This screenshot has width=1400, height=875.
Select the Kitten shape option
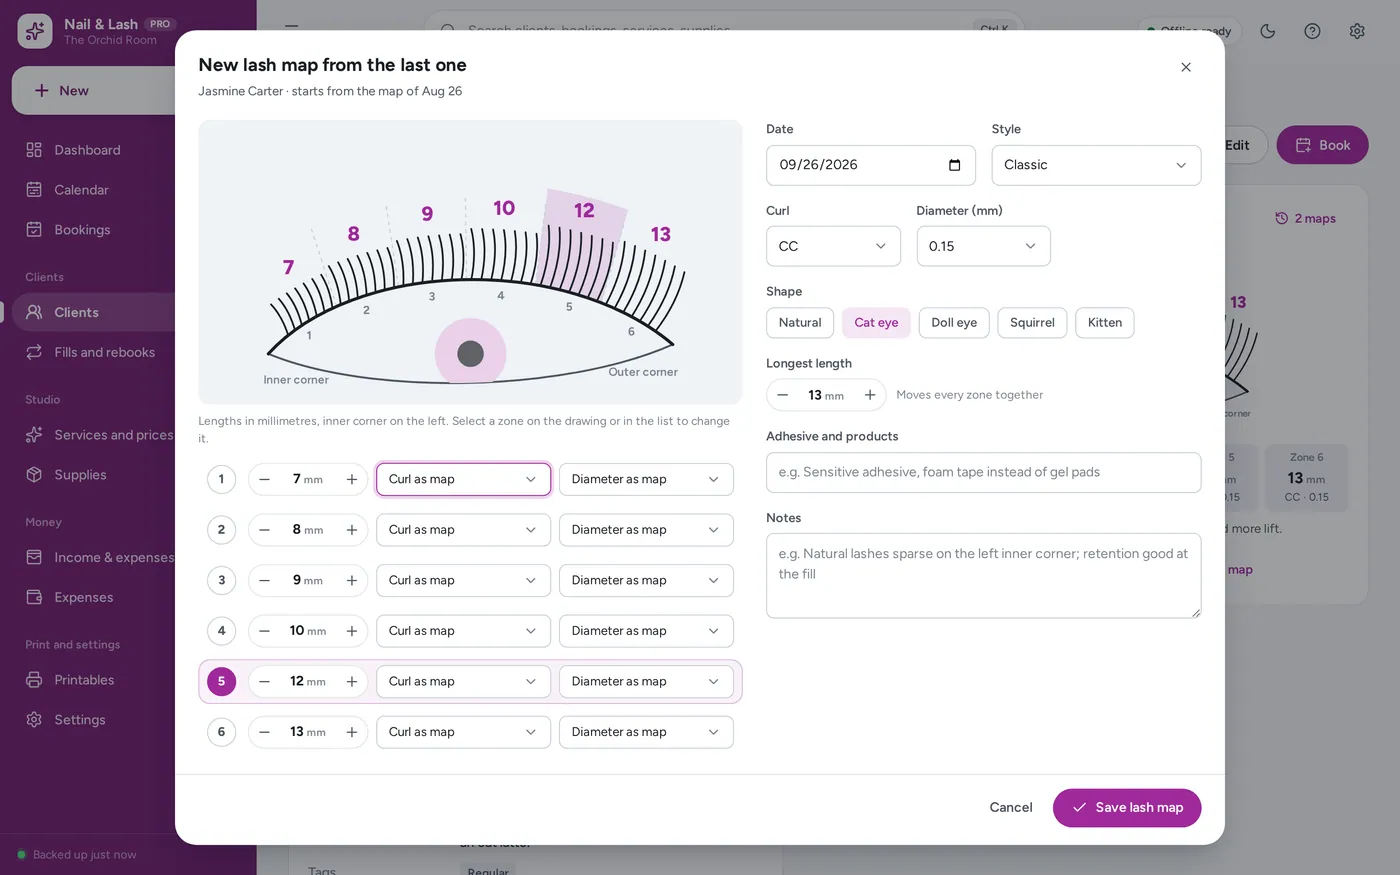coord(1105,323)
